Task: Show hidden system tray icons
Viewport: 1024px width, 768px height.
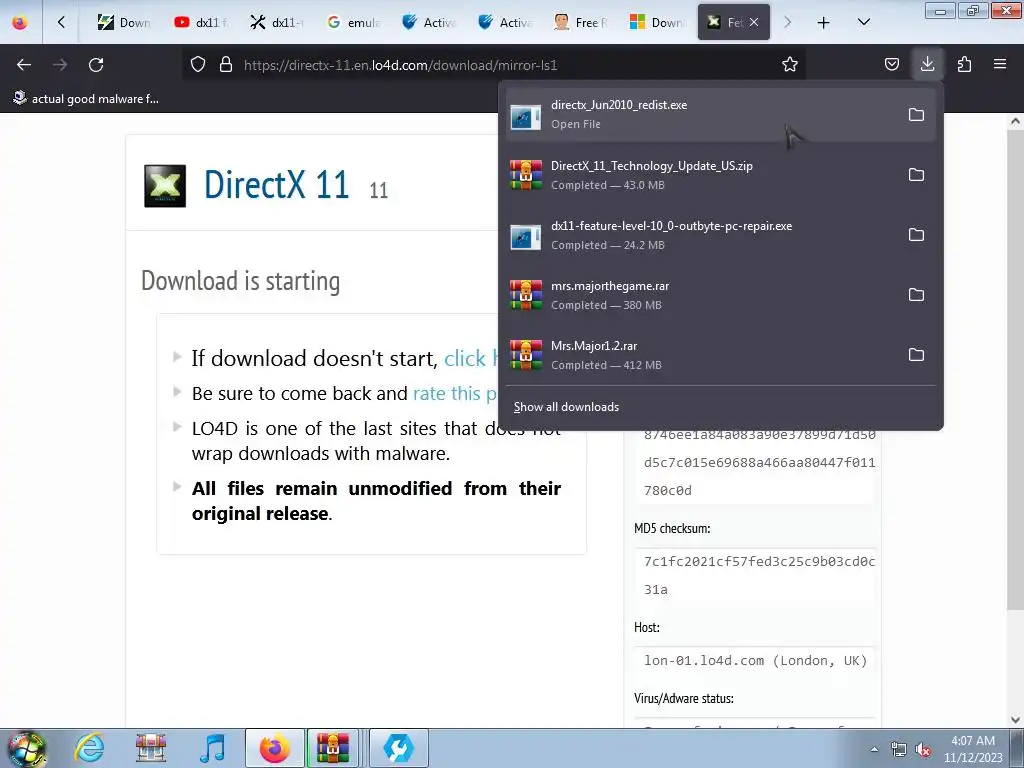Action: pyautogui.click(x=874, y=750)
